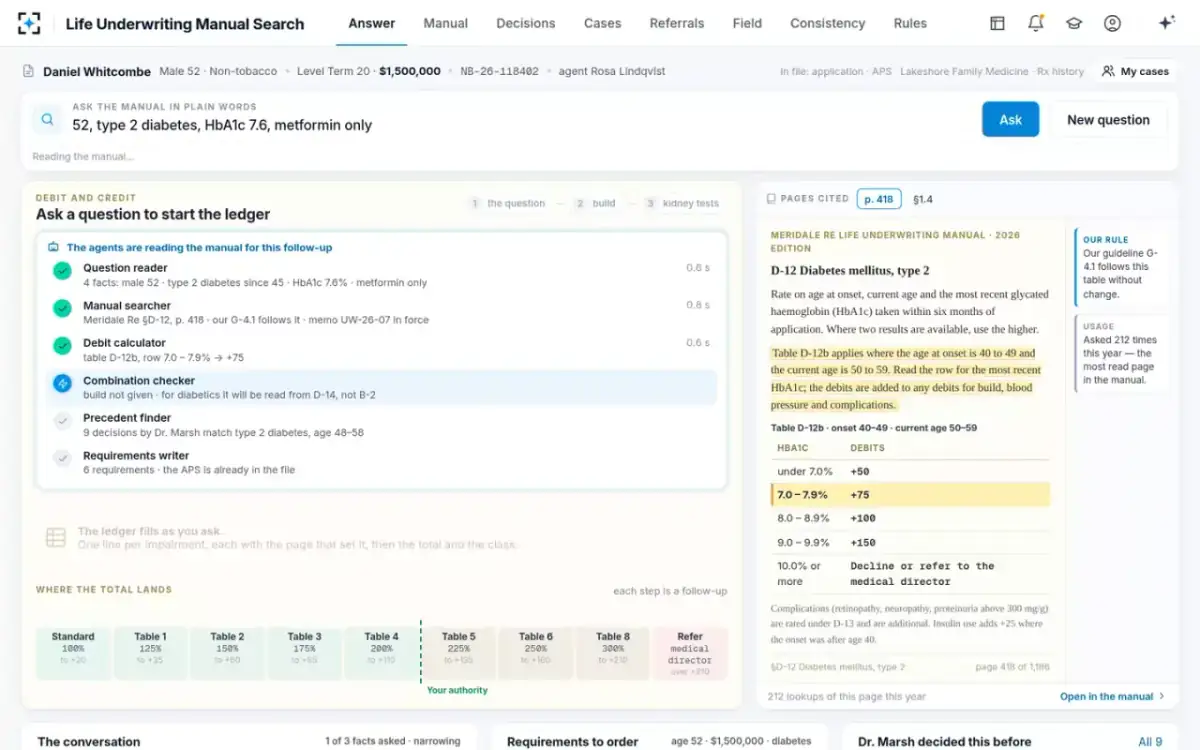This screenshot has height=750, width=1200.
Task: Jump to step 2 build
Action: coord(594,203)
